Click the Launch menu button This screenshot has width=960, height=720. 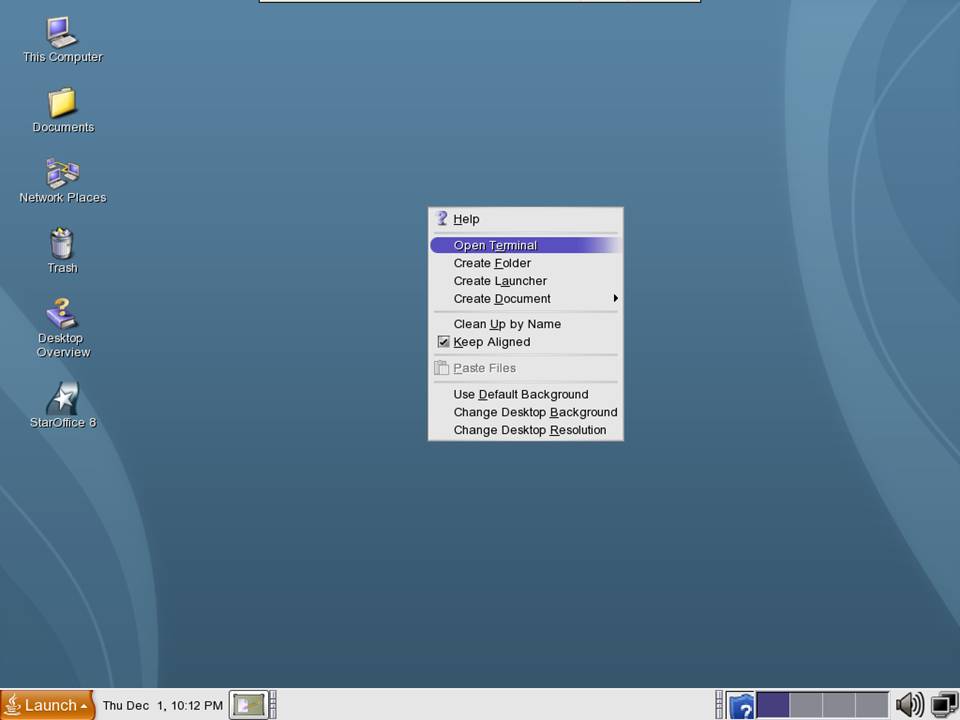click(x=47, y=705)
